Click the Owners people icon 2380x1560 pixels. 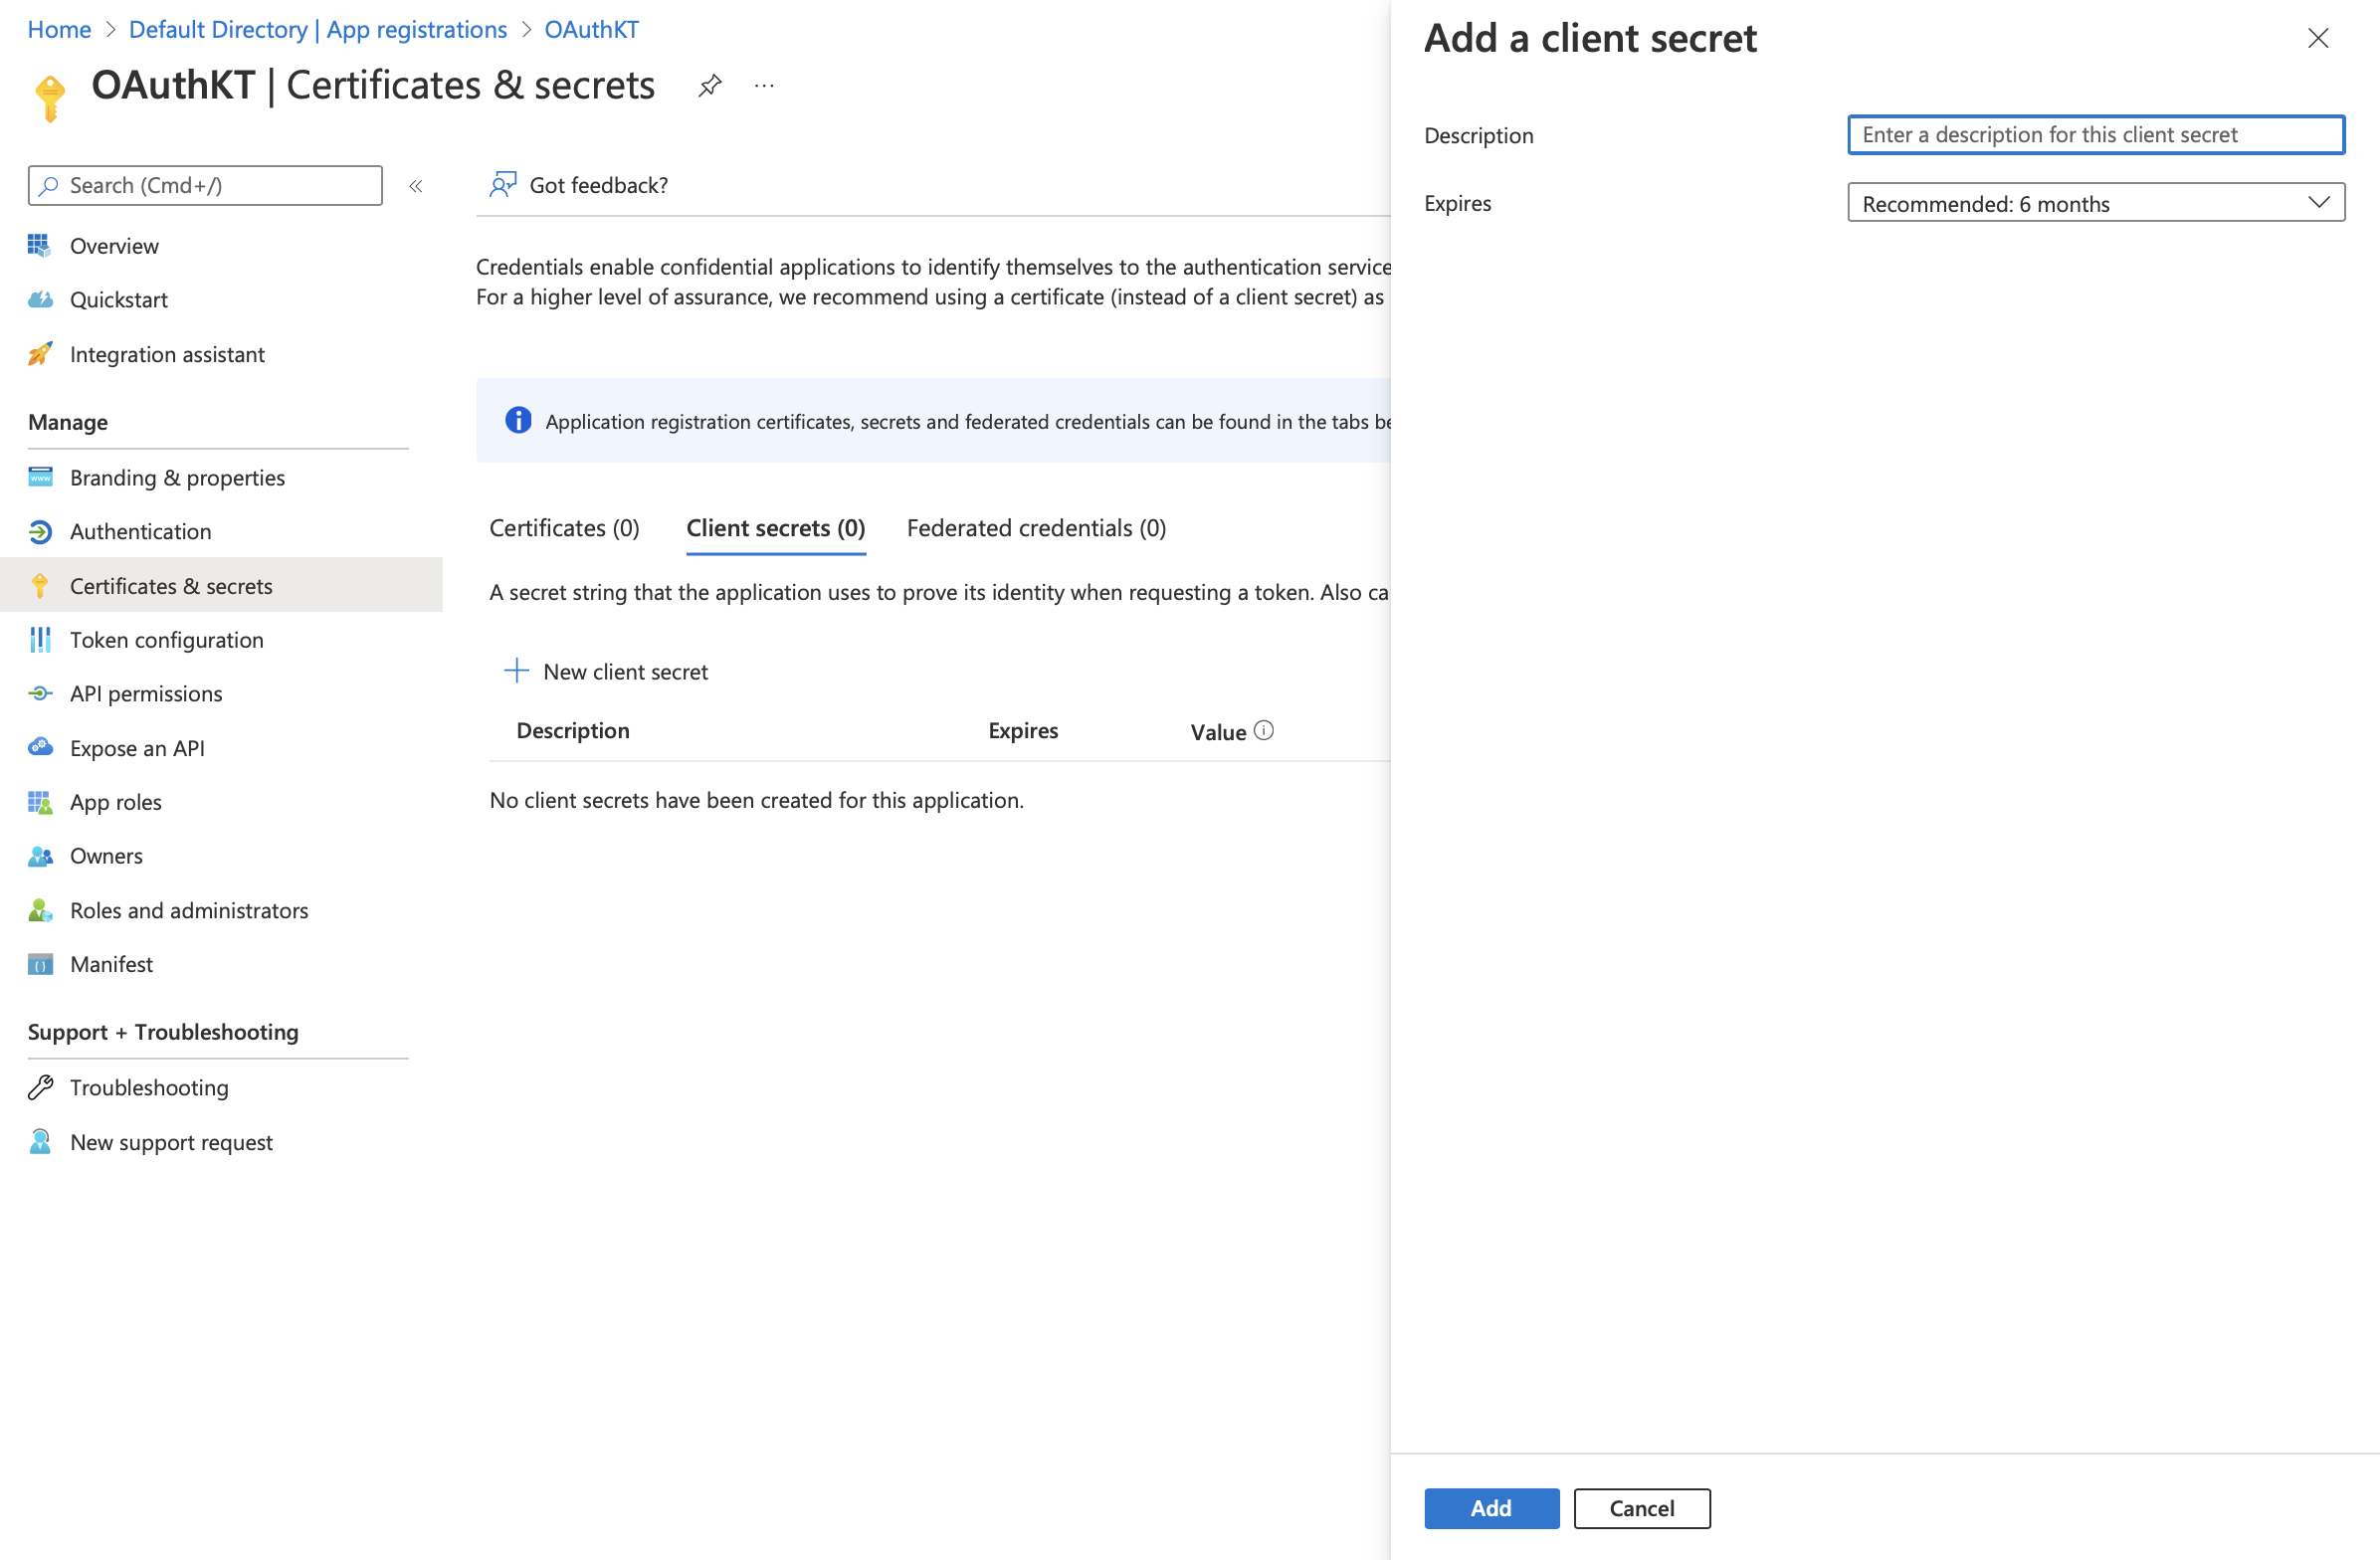(40, 856)
